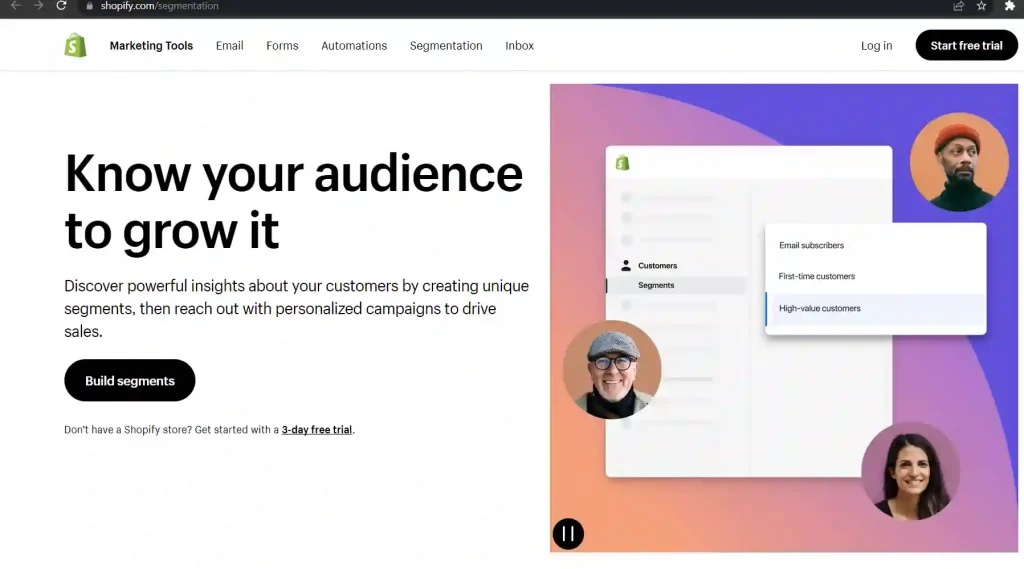
Task: Reload the page with refresh icon
Action: tap(61, 5)
